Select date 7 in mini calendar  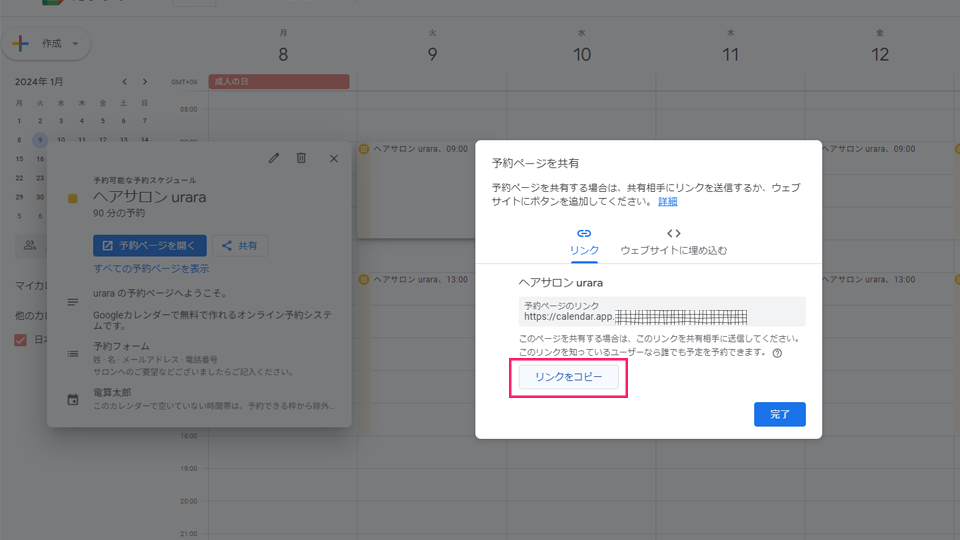[x=144, y=121]
